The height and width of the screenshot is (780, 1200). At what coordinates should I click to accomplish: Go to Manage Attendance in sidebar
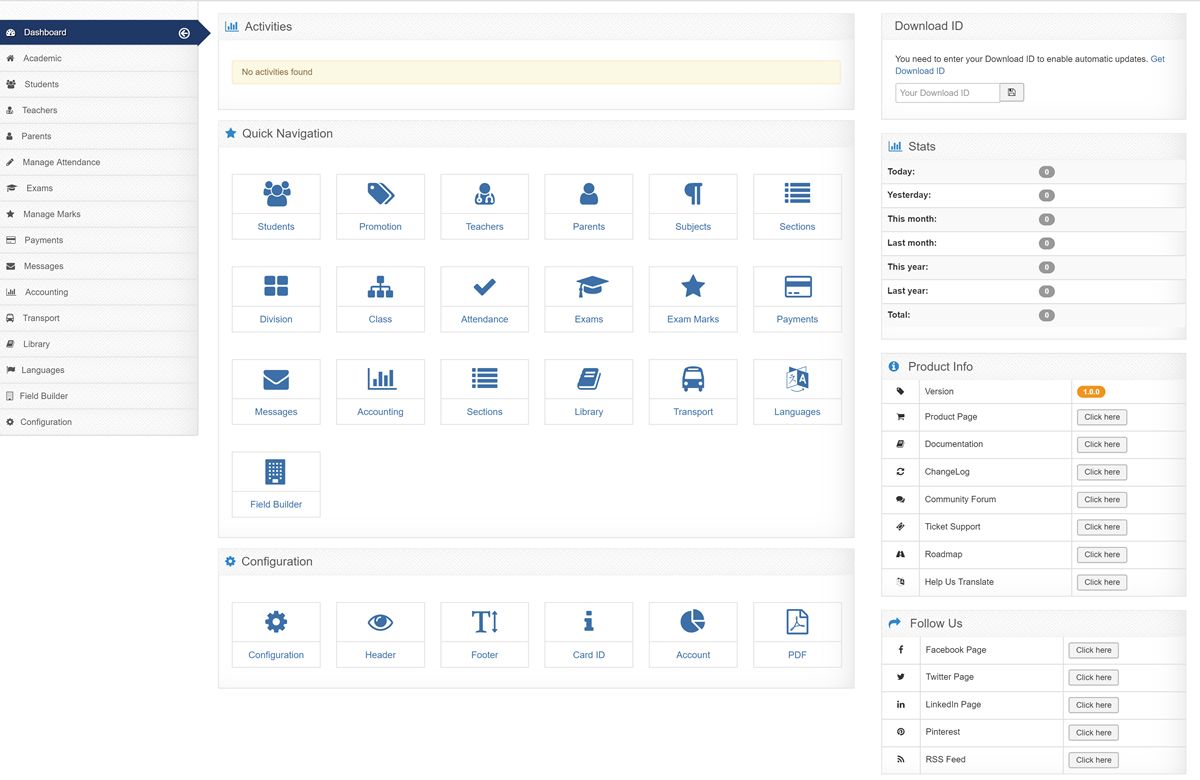pos(99,162)
